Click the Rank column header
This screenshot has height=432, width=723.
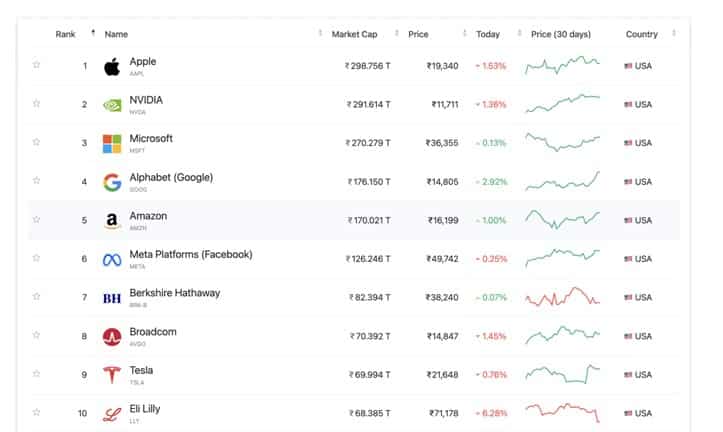[x=65, y=34]
